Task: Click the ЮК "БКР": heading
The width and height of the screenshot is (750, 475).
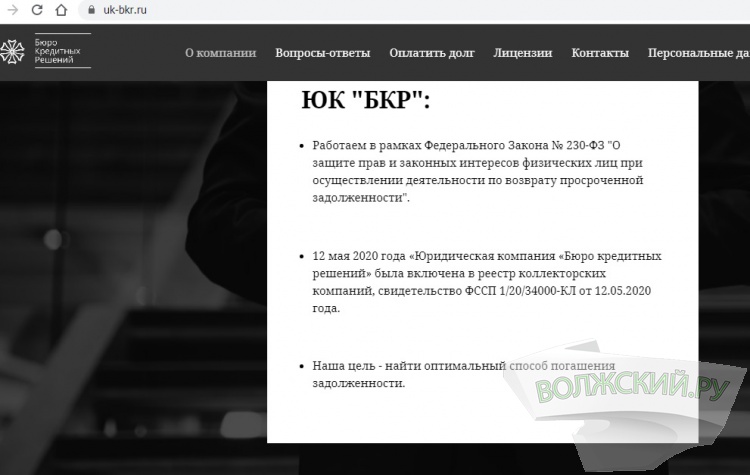Action: (365, 100)
